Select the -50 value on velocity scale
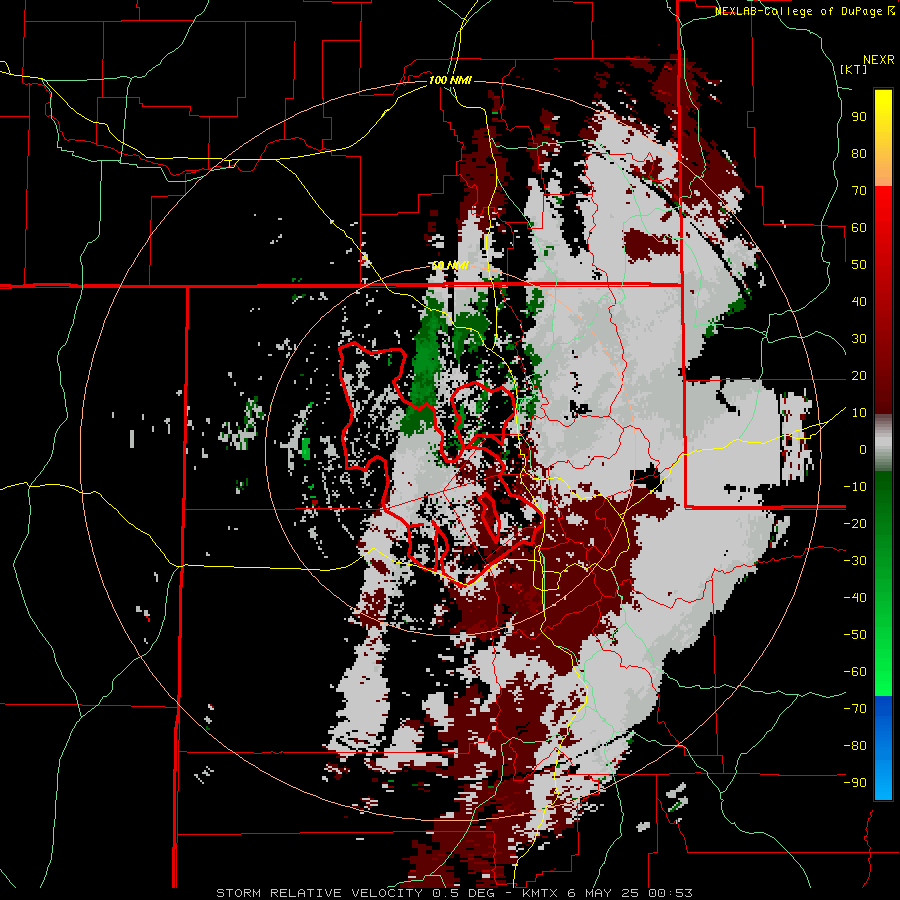This screenshot has width=900, height=900. (855, 635)
